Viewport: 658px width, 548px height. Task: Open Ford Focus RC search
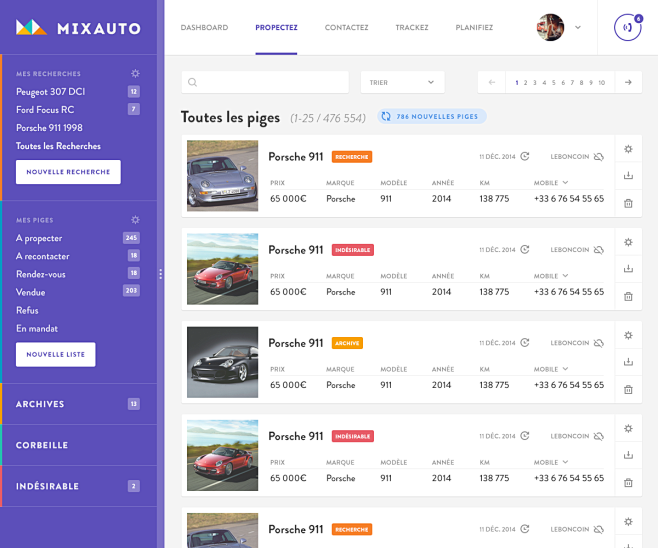[45, 110]
